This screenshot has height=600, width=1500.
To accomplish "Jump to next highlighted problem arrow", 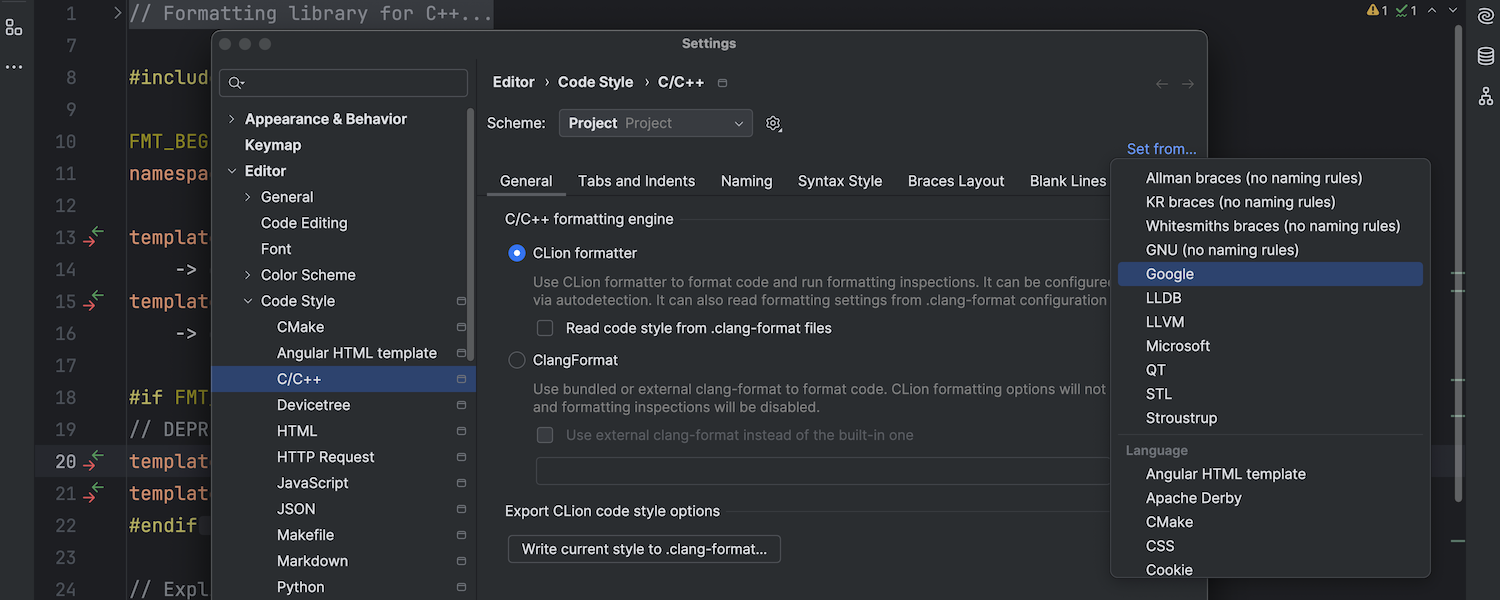I will pos(1455,11).
